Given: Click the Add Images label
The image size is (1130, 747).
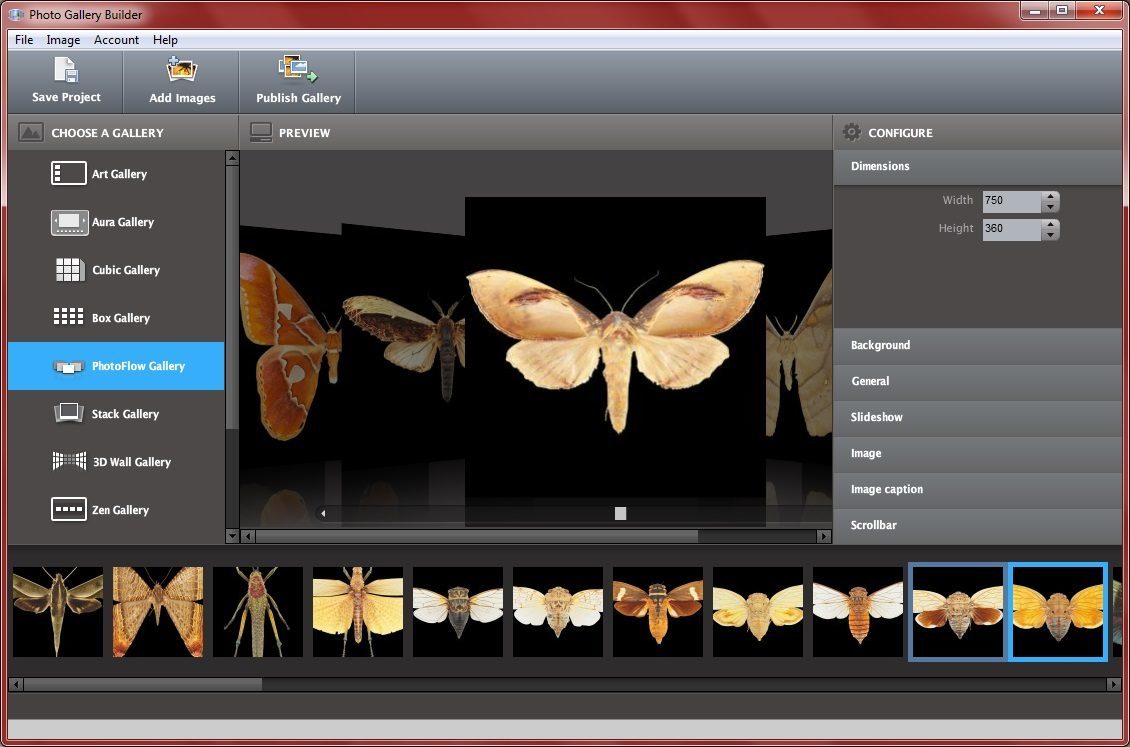Looking at the screenshot, I should coord(182,98).
